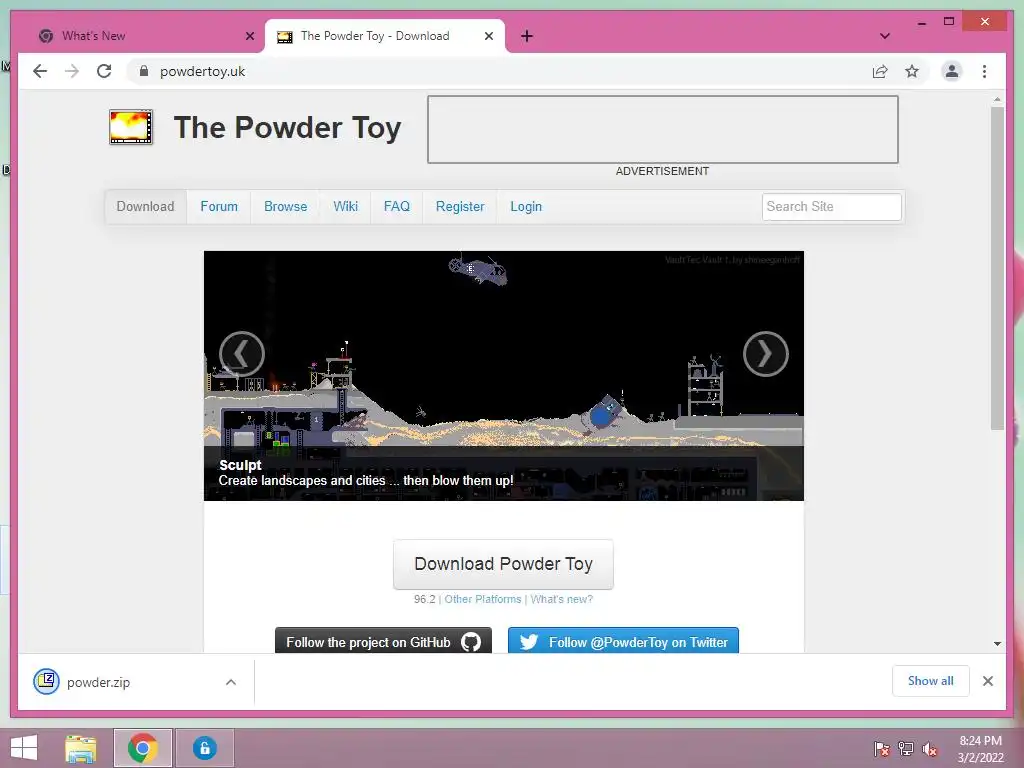Open File Explorer from taskbar
Viewport: 1024px width, 768px height.
(x=81, y=748)
